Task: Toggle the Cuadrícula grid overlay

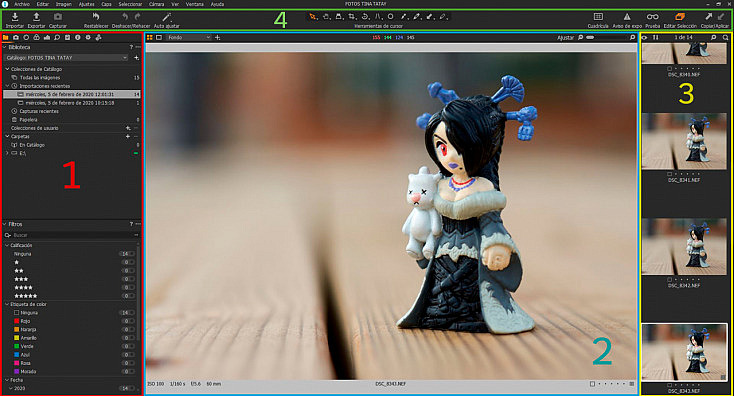Action: coord(598,17)
